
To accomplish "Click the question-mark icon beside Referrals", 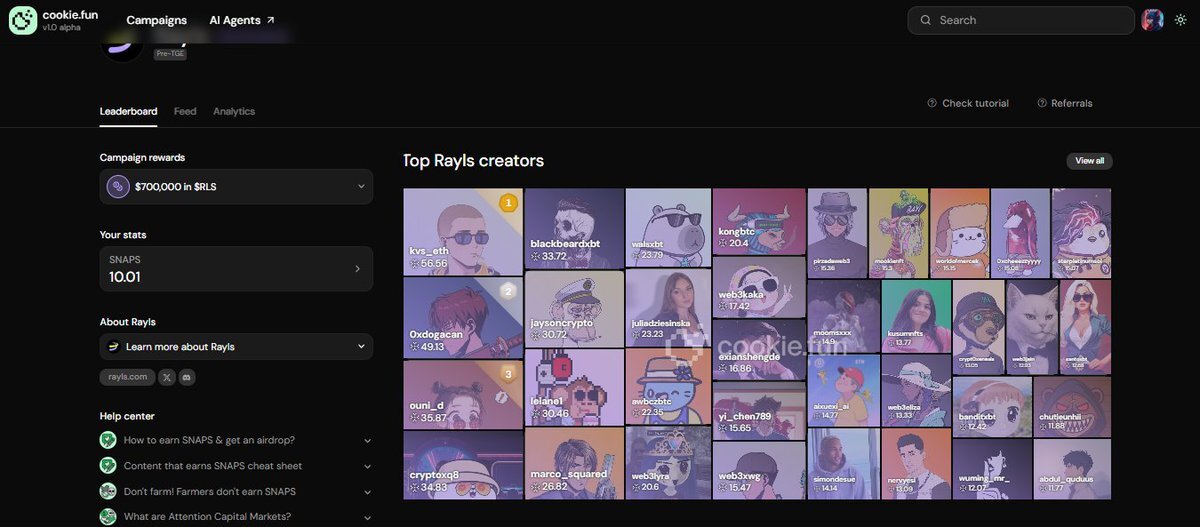I will pyautogui.click(x=1042, y=103).
